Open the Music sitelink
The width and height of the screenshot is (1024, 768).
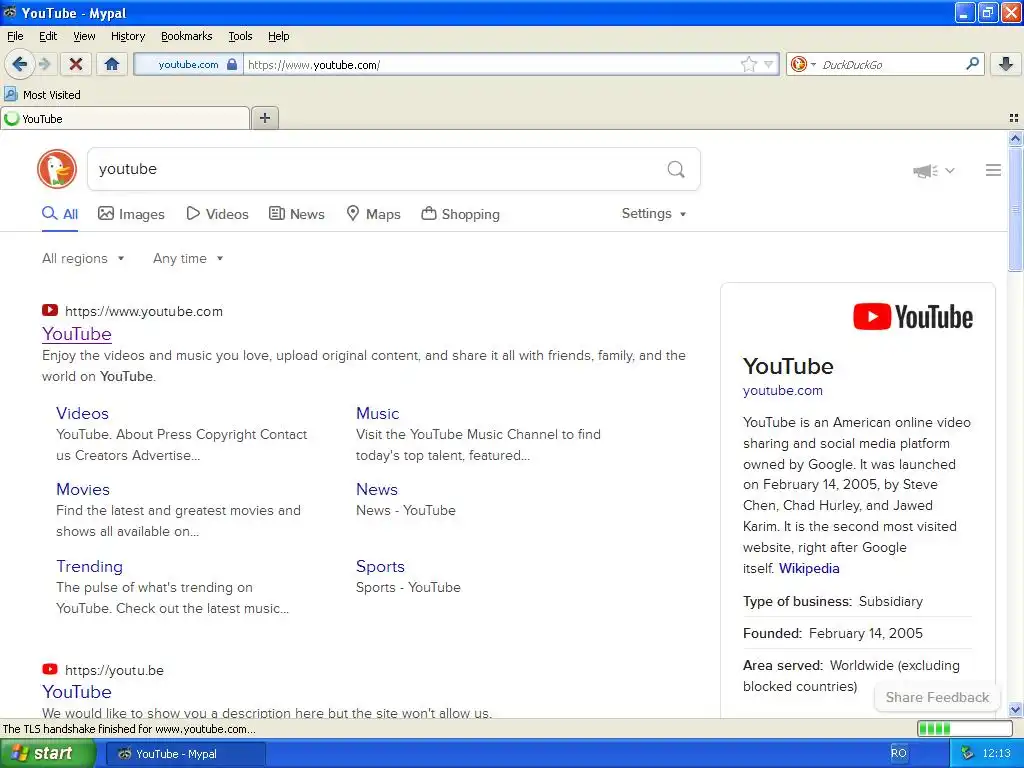pyautogui.click(x=377, y=413)
